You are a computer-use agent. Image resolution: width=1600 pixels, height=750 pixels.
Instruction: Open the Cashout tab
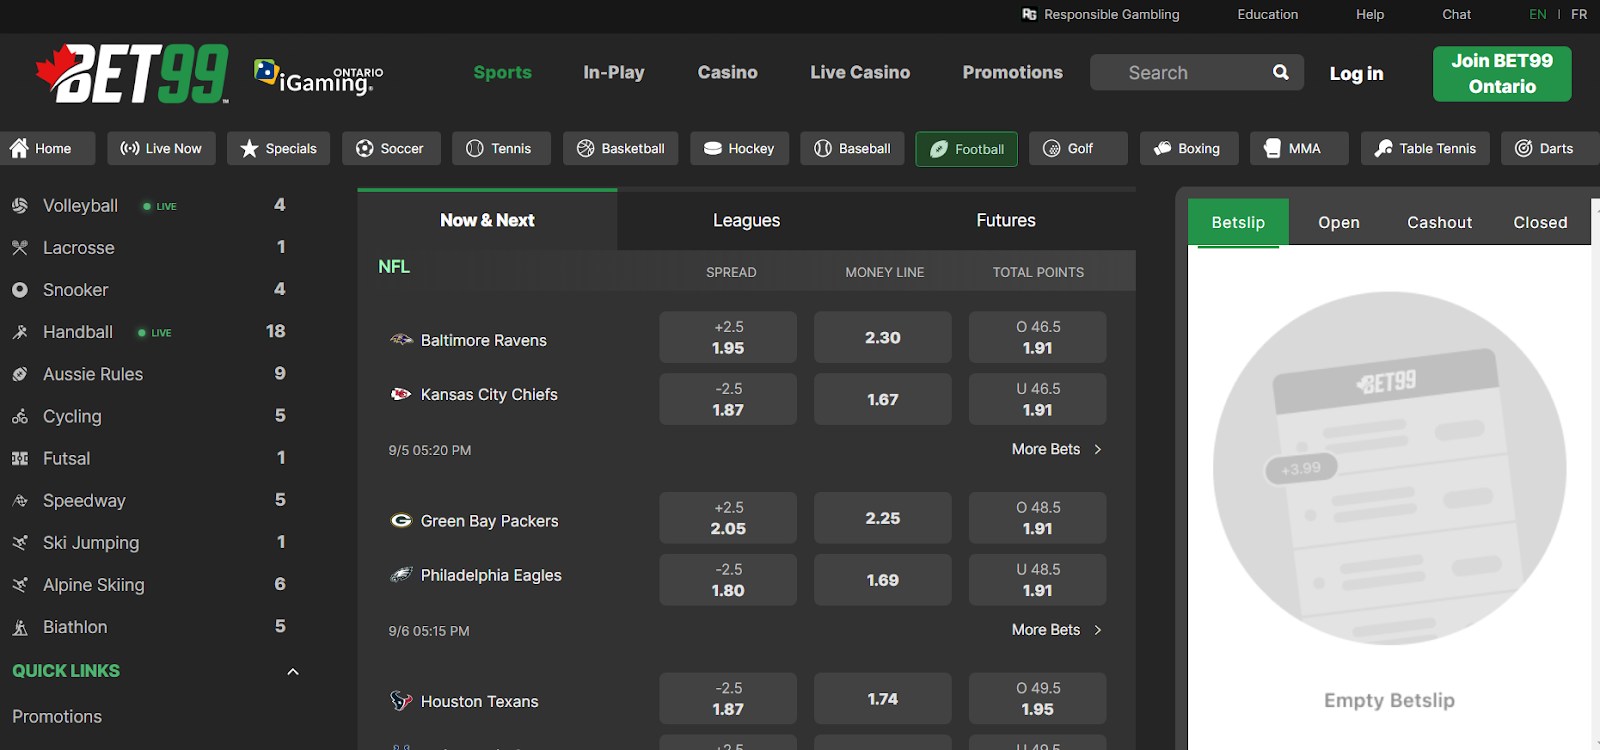[1439, 222]
